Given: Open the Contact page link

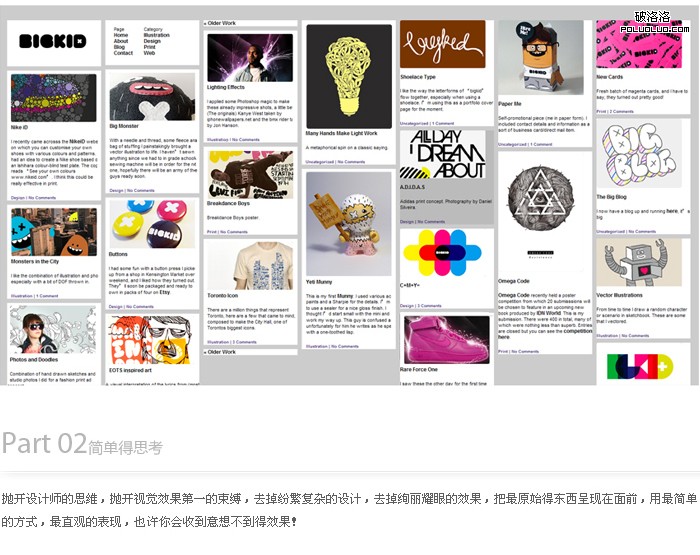Looking at the screenshot, I should tap(123, 53).
